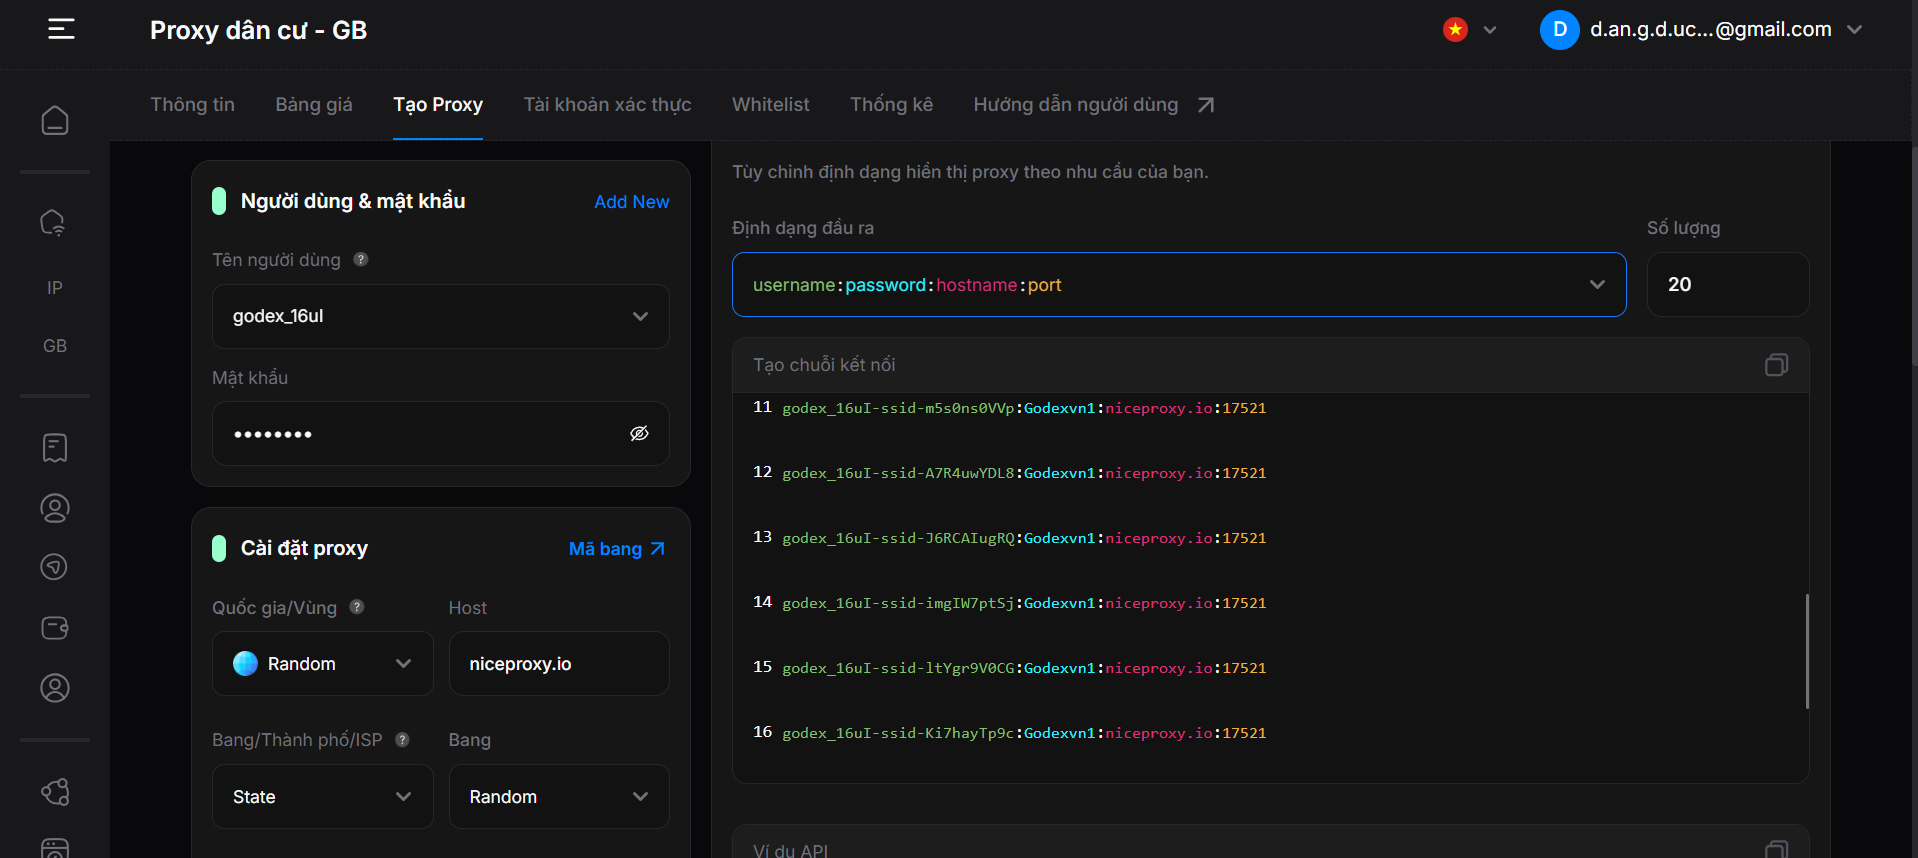Screen dimensions: 1918x858
Task: Open the residential proxy wifi-house icon
Action: 54,222
